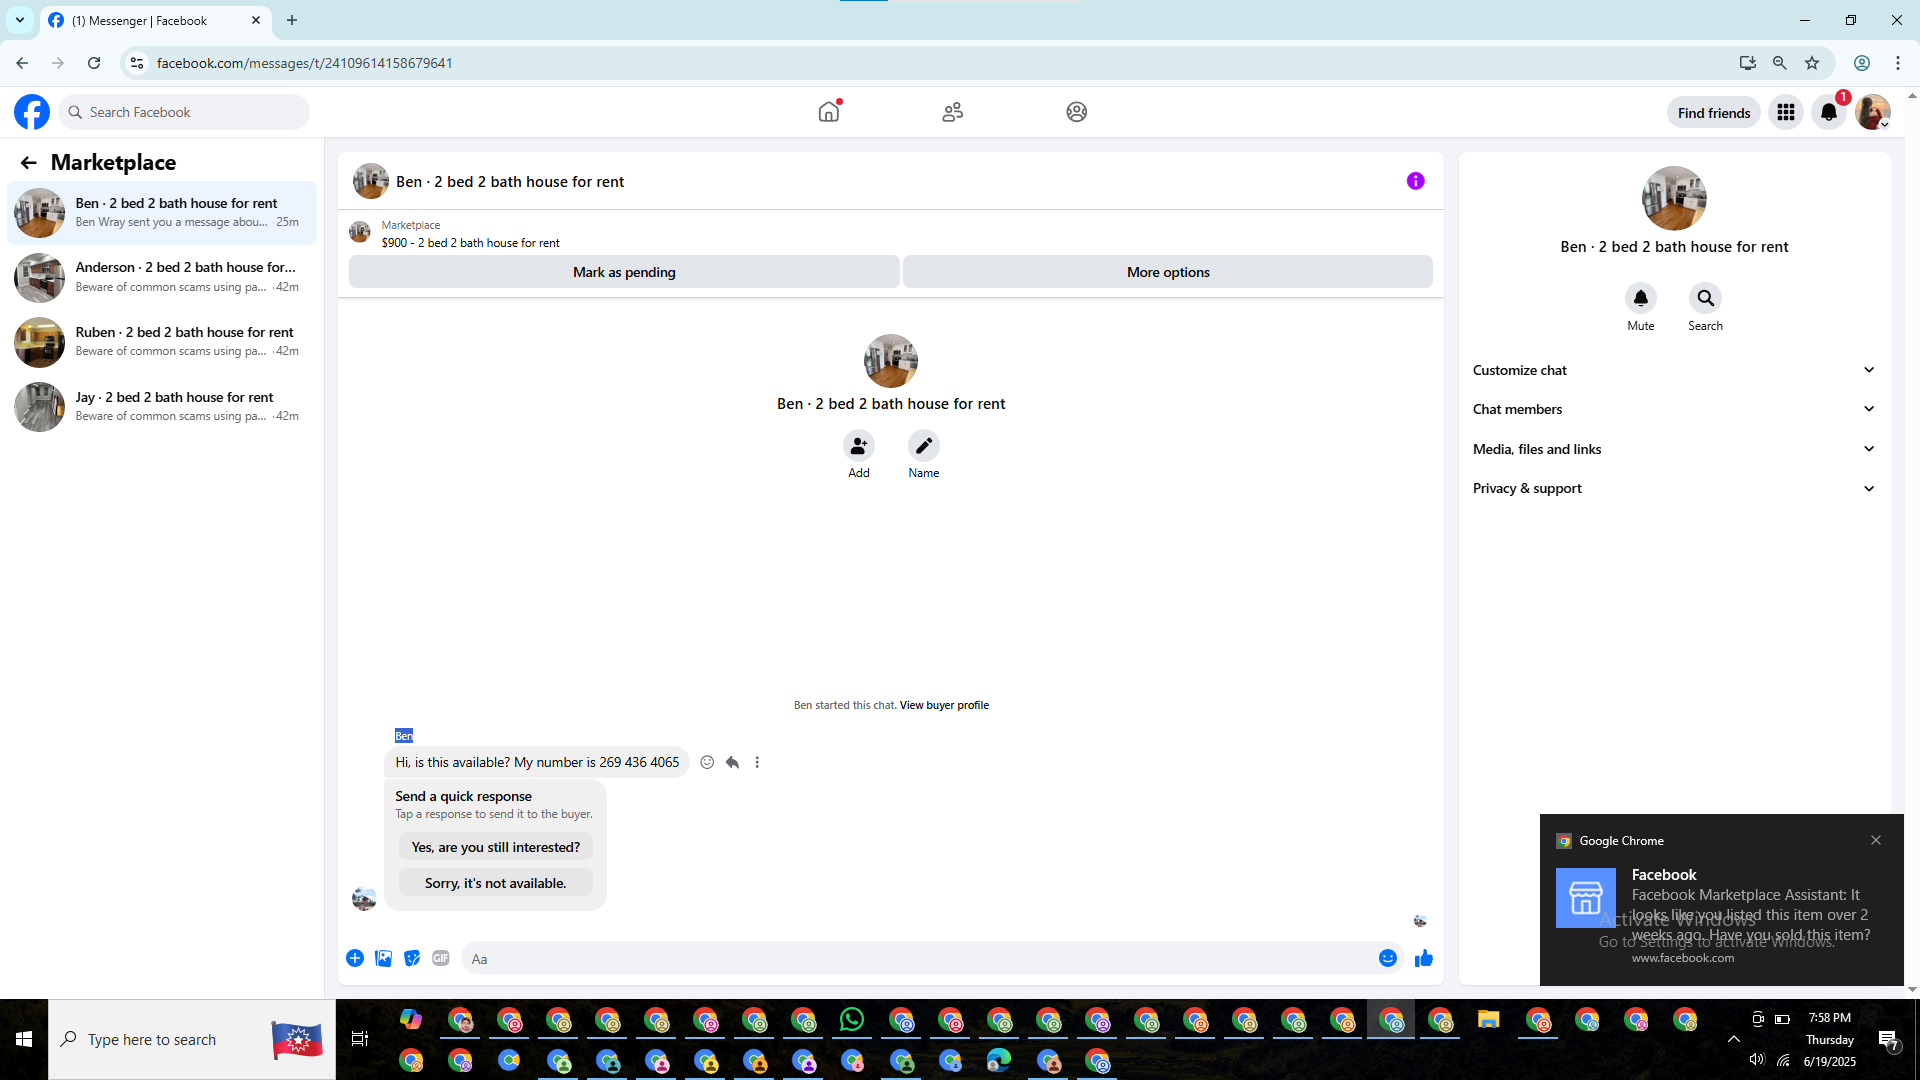Send quick response 'Sorry, it's not available.'

(x=496, y=883)
